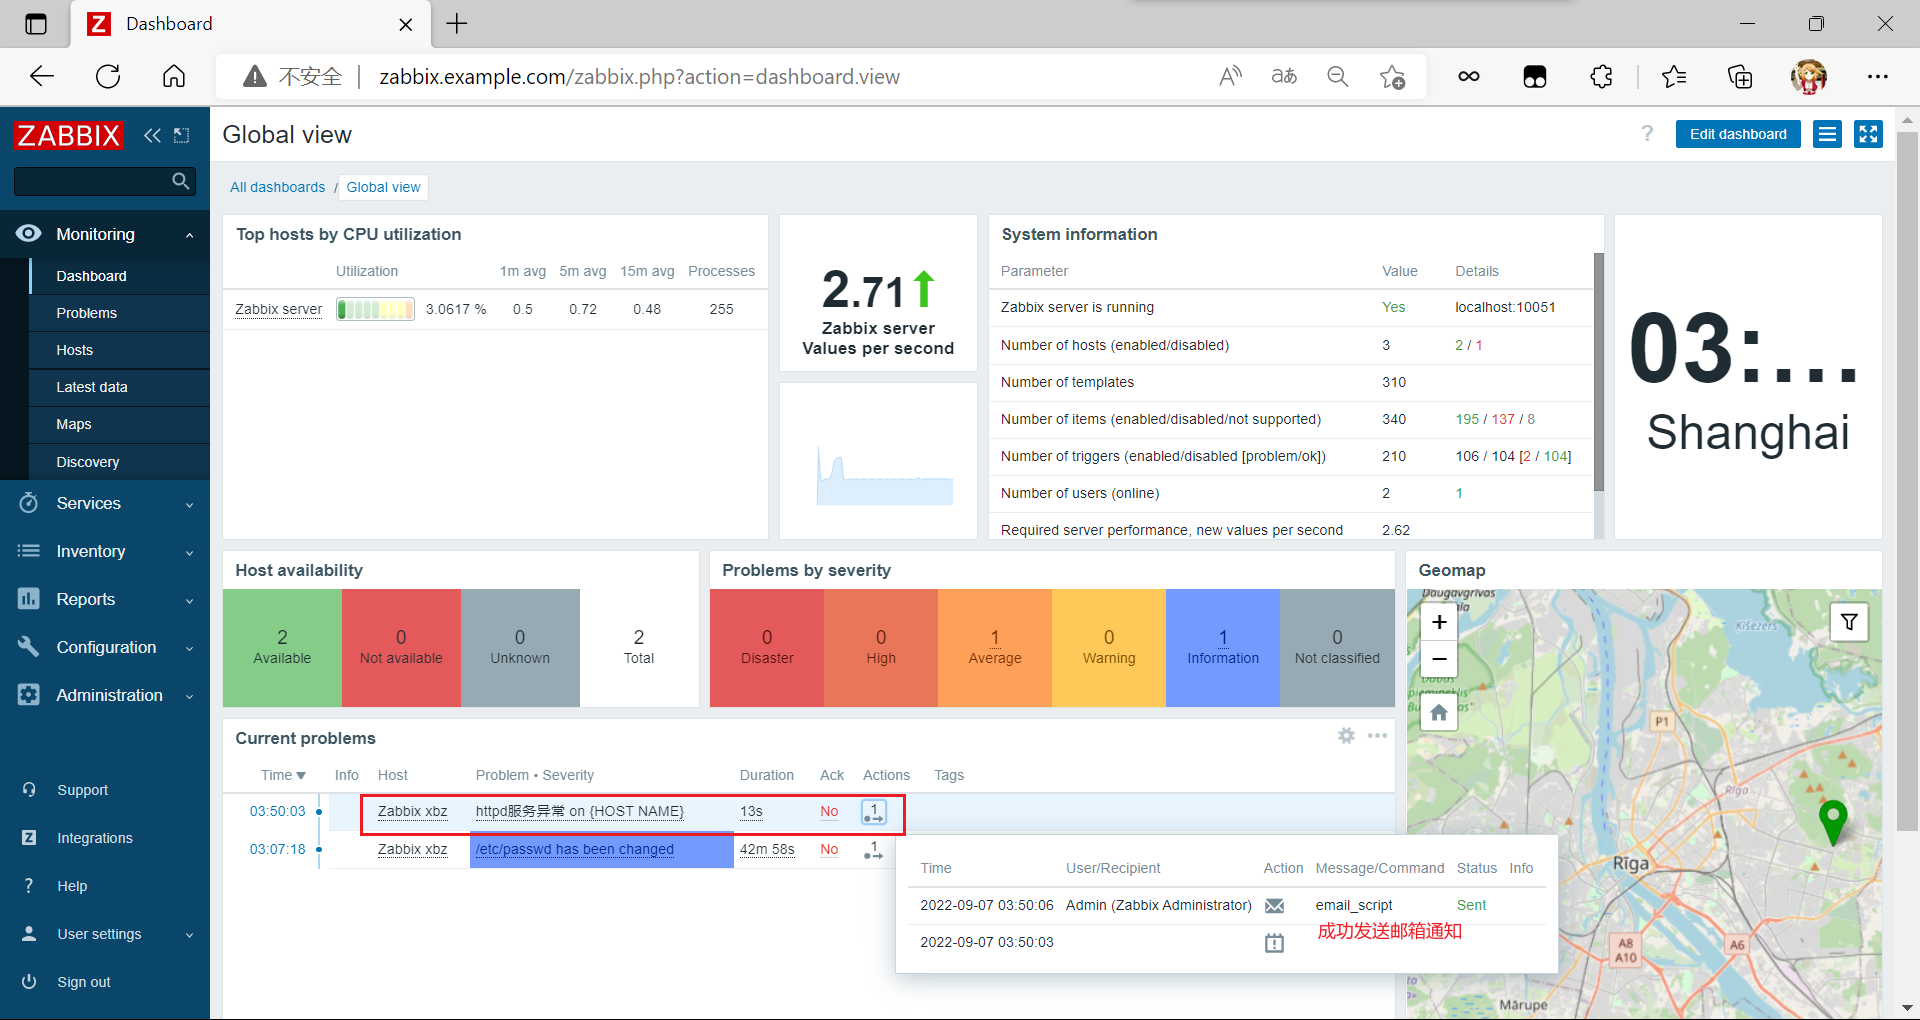Open dashboard actions list menu icon

pos(1827,134)
